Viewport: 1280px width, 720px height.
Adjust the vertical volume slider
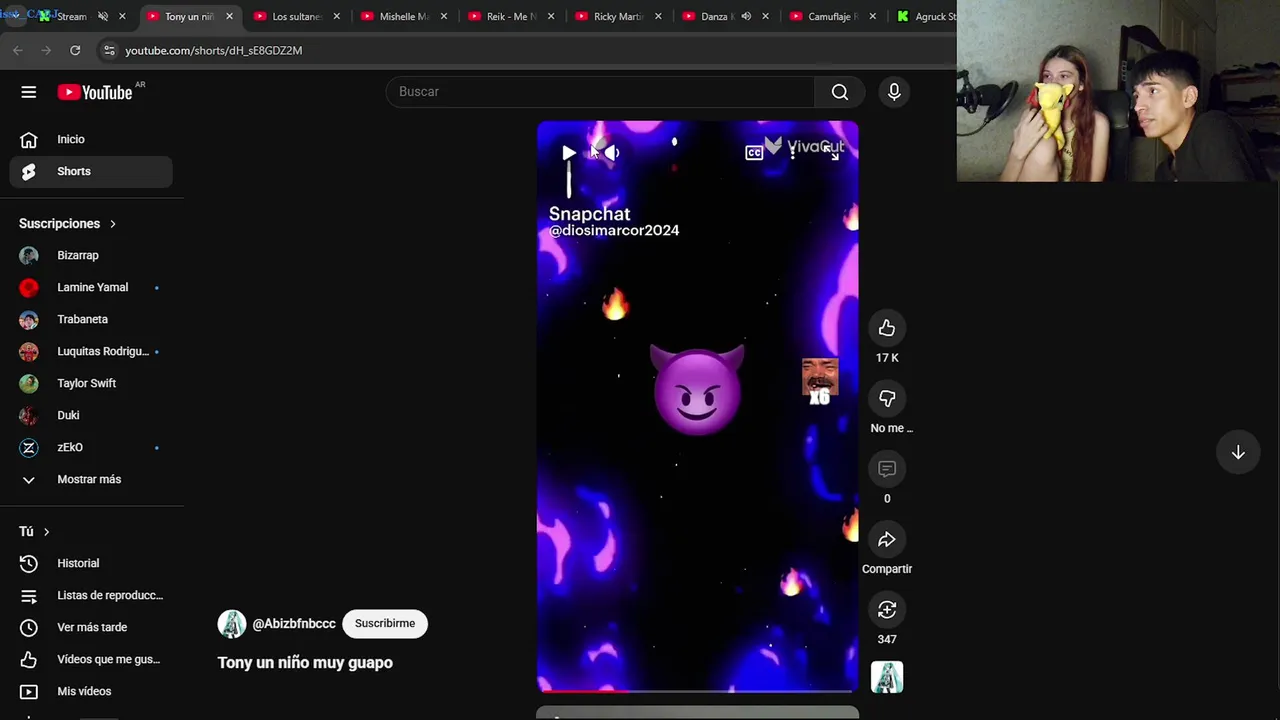pyautogui.click(x=569, y=180)
